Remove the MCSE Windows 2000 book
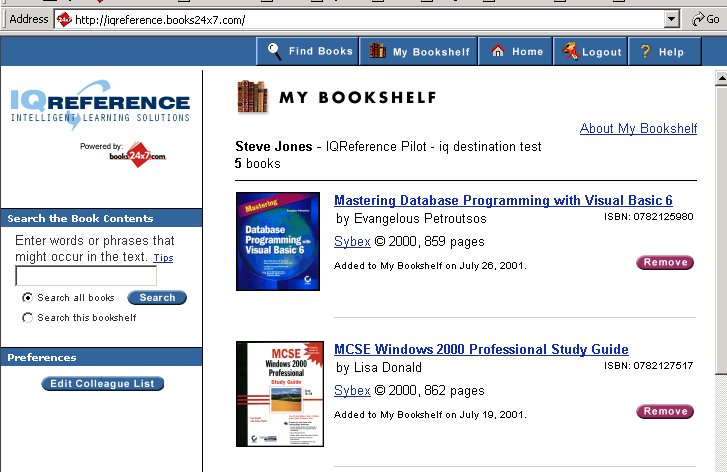 click(x=665, y=411)
